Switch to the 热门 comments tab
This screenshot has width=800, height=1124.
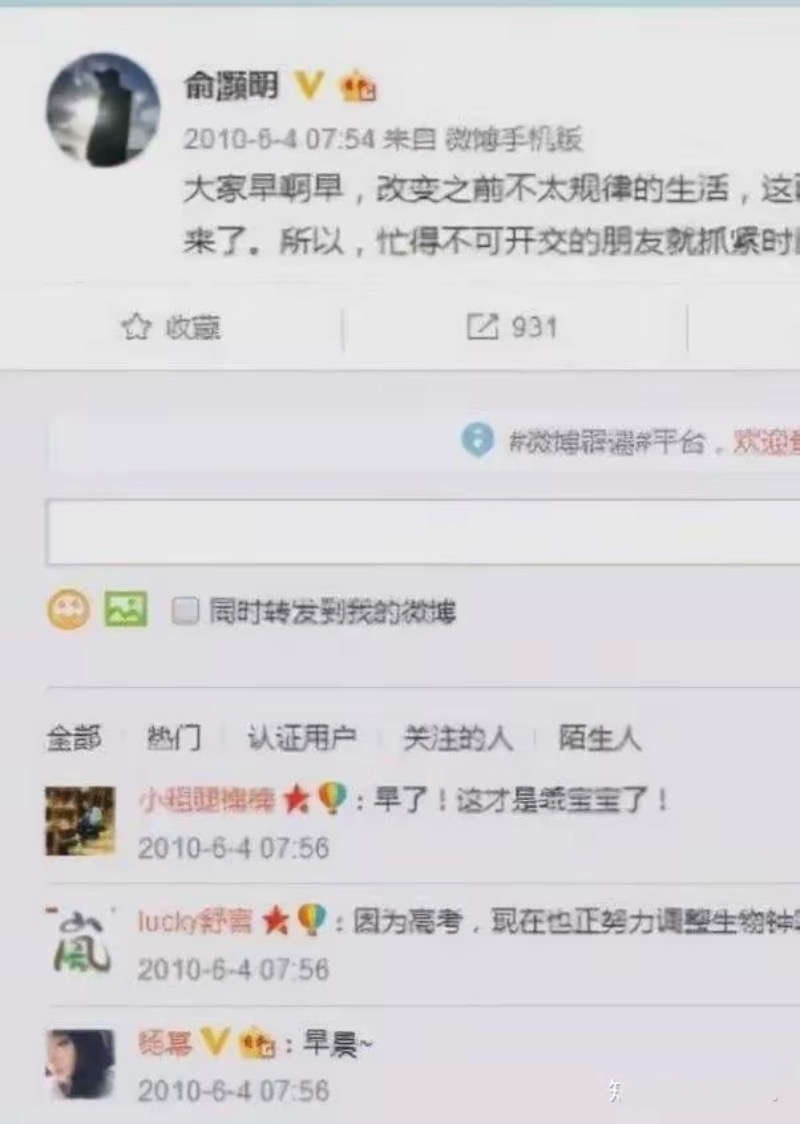pos(173,738)
